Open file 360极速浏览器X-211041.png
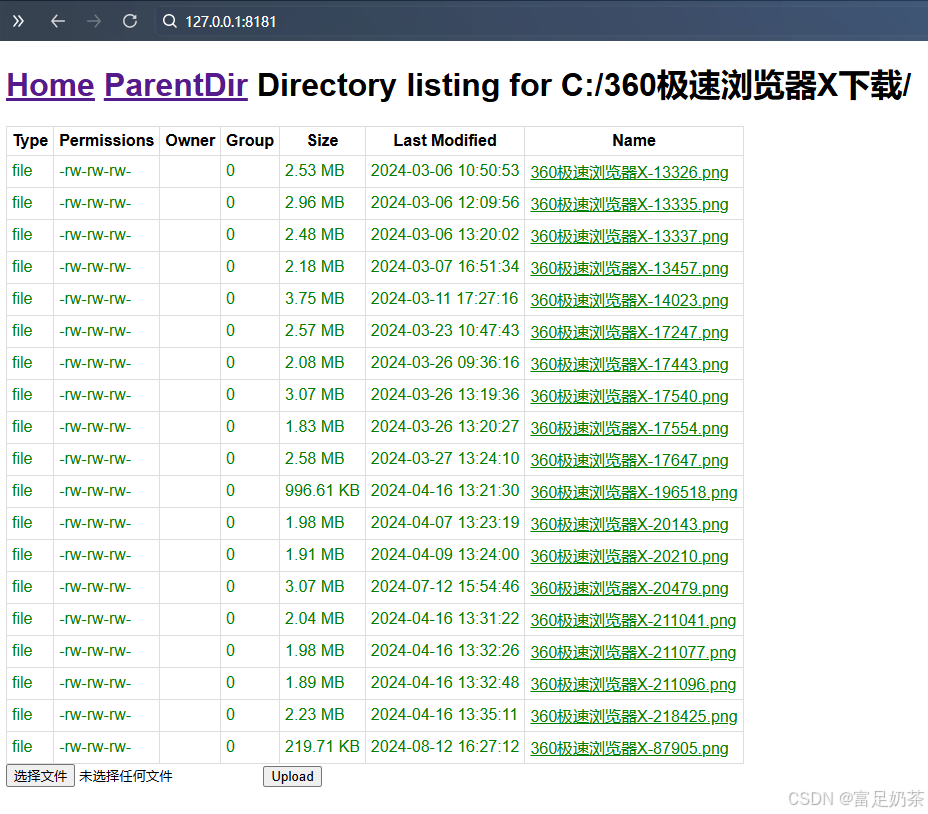The width and height of the screenshot is (928, 814). click(633, 620)
